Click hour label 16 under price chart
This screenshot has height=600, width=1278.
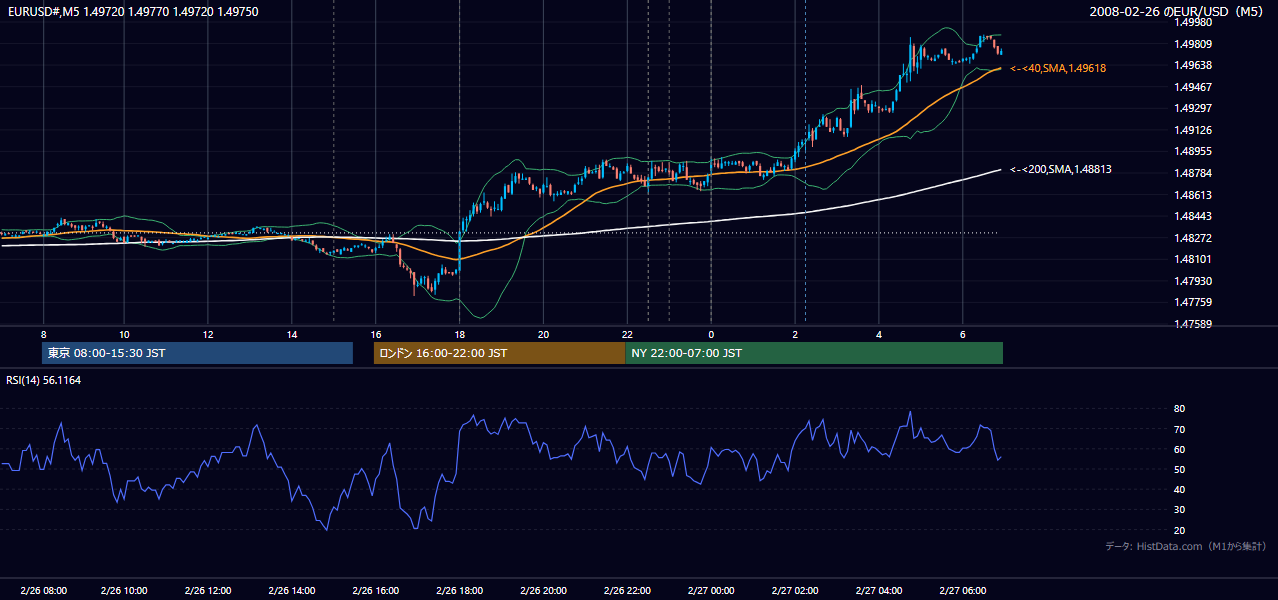coord(376,334)
